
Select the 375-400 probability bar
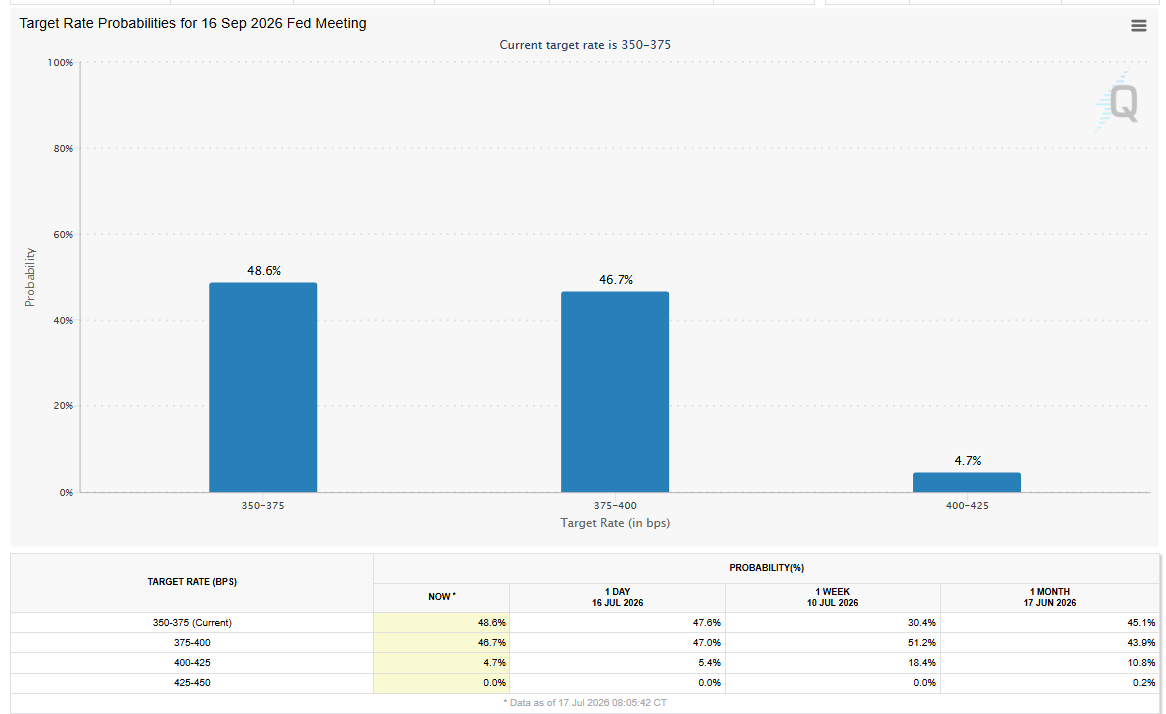click(x=615, y=392)
